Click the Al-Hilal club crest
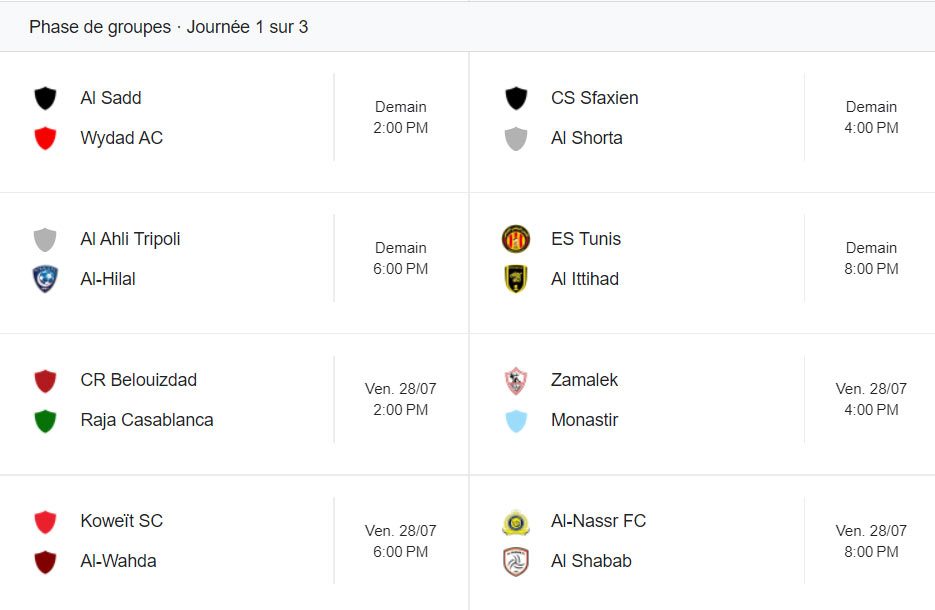The image size is (935, 610). tap(45, 279)
